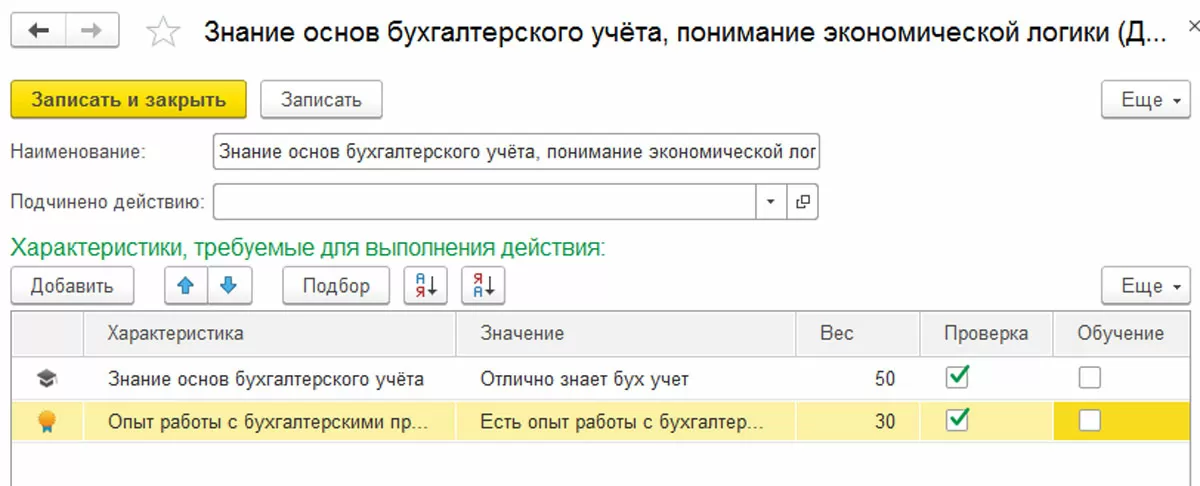Image resolution: width=1200 pixels, height=486 pixels.
Task: Move selected row up with blue arrow
Action: (185, 286)
